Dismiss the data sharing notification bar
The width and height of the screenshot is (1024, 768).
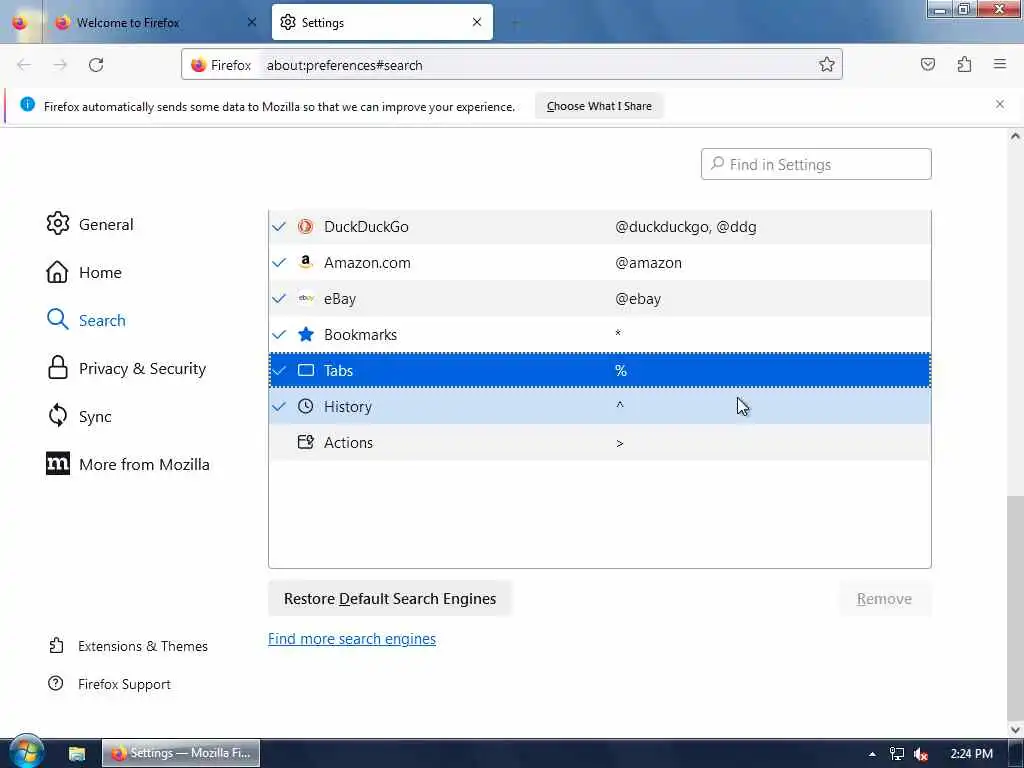click(1000, 104)
